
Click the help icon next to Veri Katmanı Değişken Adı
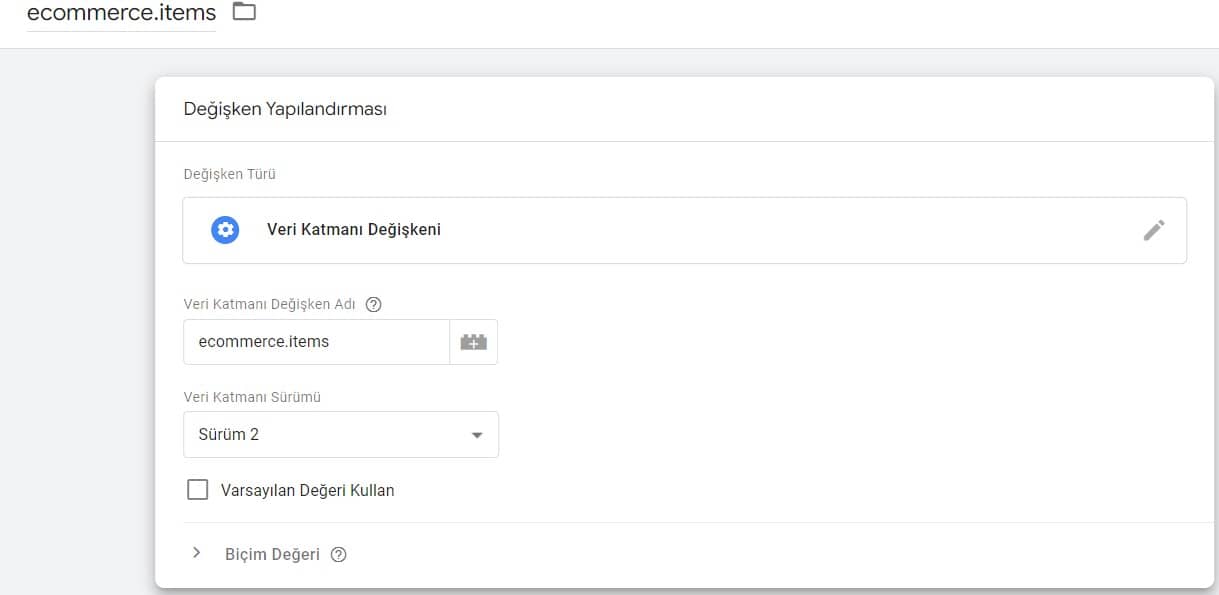[374, 304]
